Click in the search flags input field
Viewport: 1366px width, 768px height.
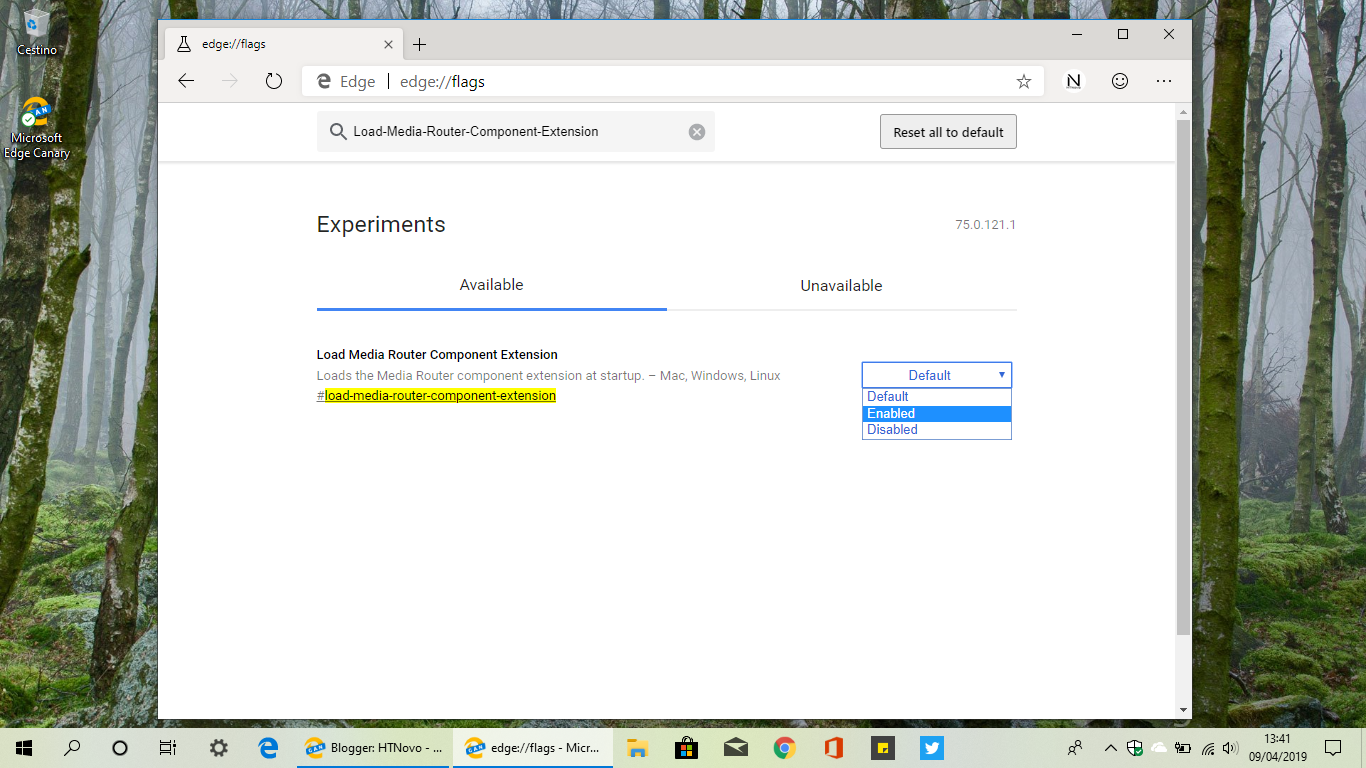click(x=500, y=131)
